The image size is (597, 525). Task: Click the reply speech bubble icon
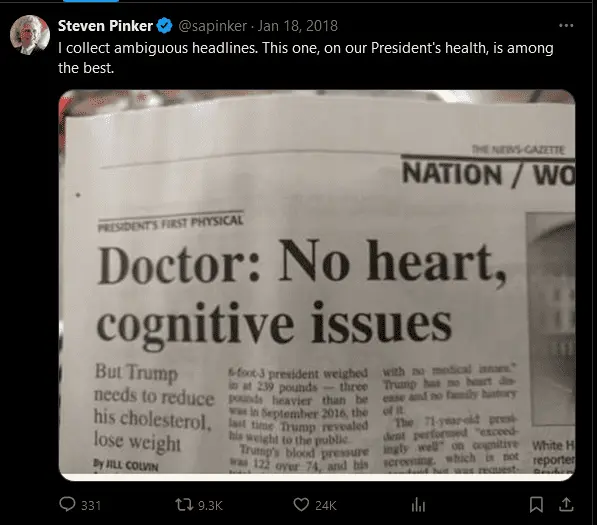[67, 504]
